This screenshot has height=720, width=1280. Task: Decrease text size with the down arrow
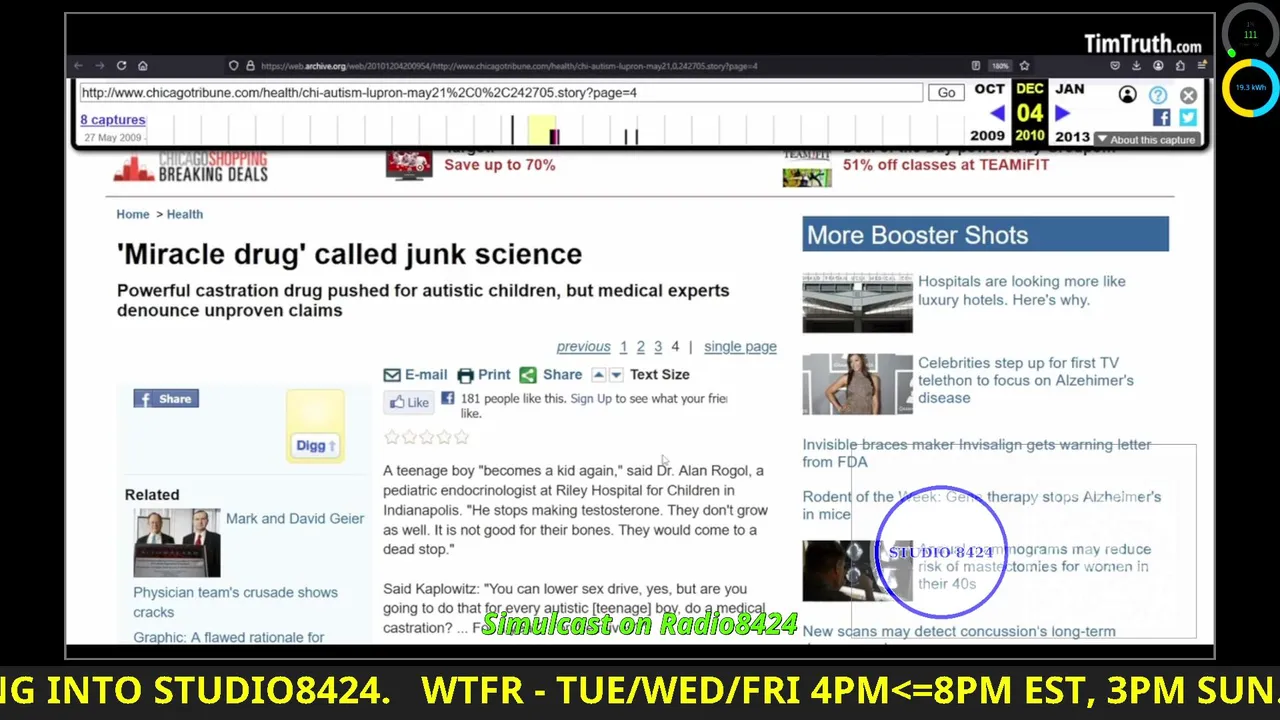[x=616, y=375]
